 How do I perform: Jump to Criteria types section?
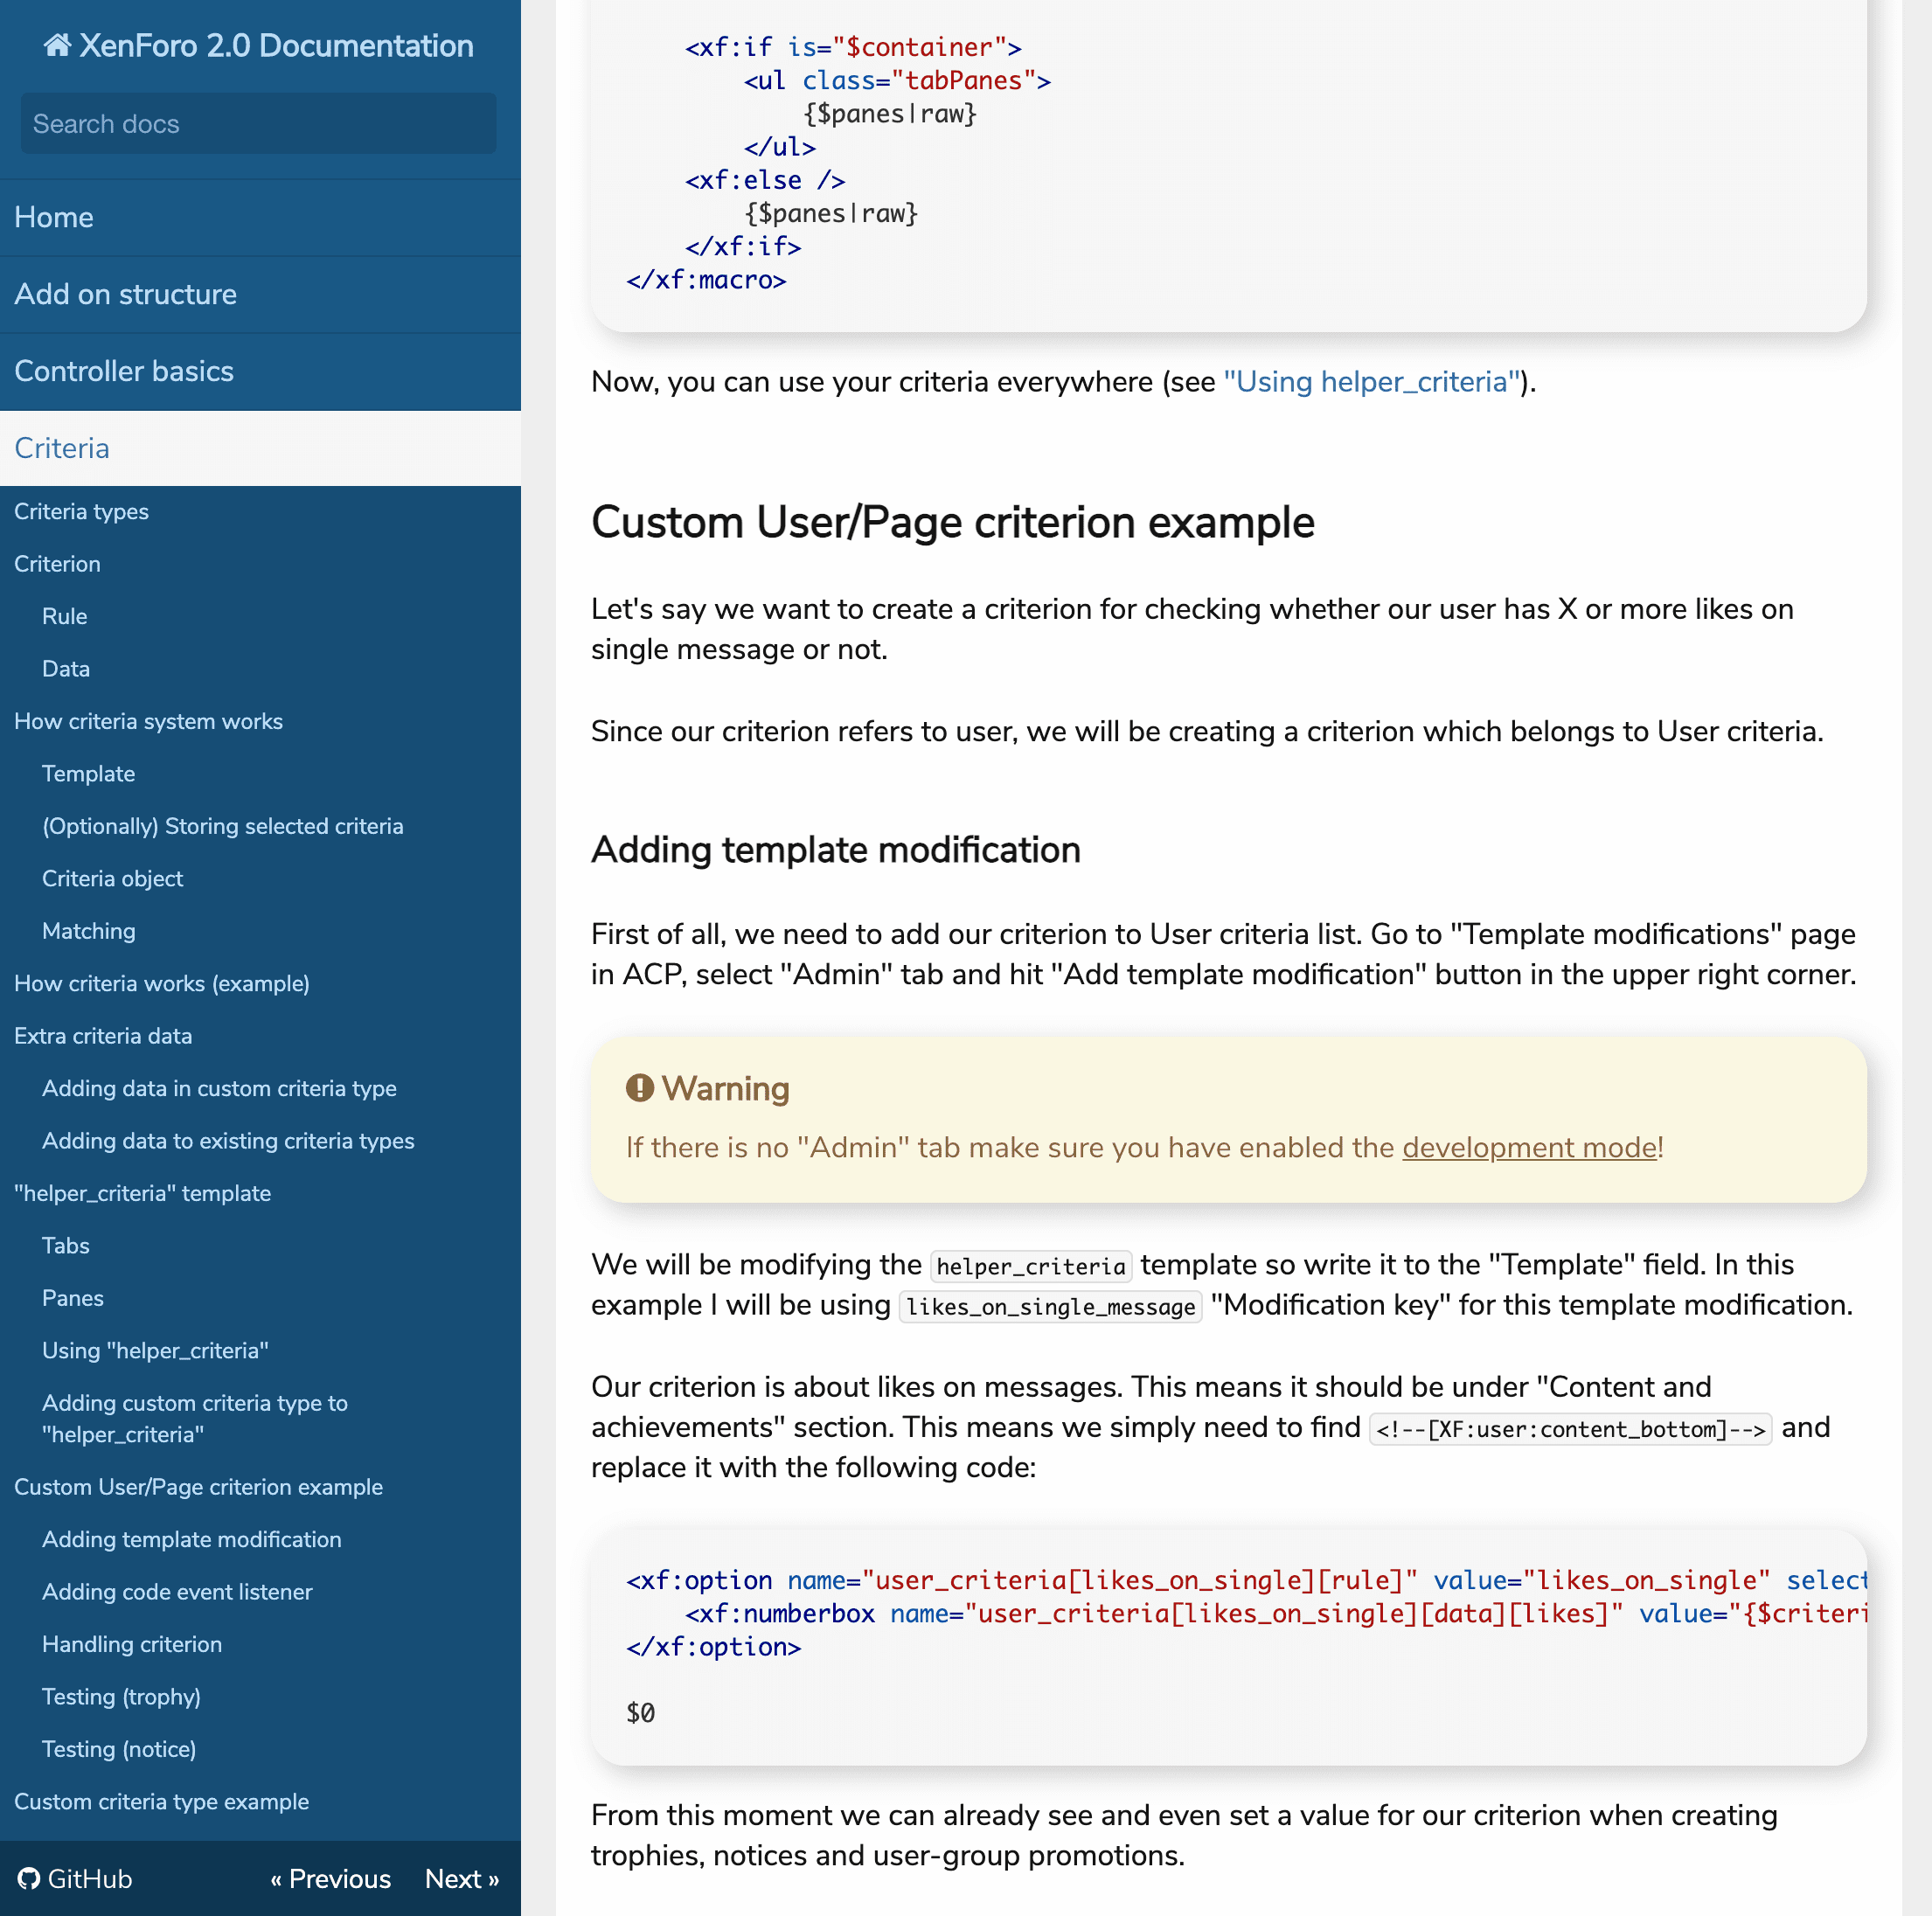point(81,511)
